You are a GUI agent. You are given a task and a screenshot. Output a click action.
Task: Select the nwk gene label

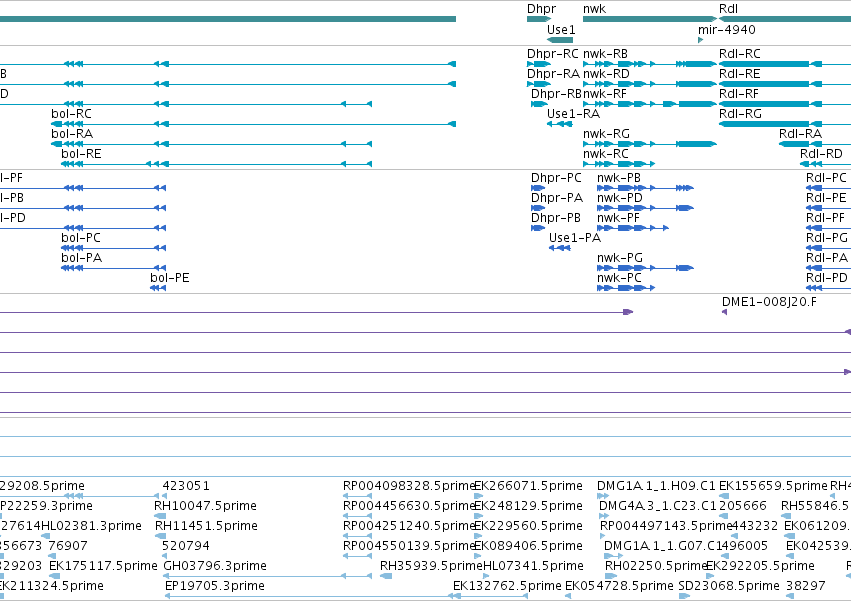pos(594,9)
